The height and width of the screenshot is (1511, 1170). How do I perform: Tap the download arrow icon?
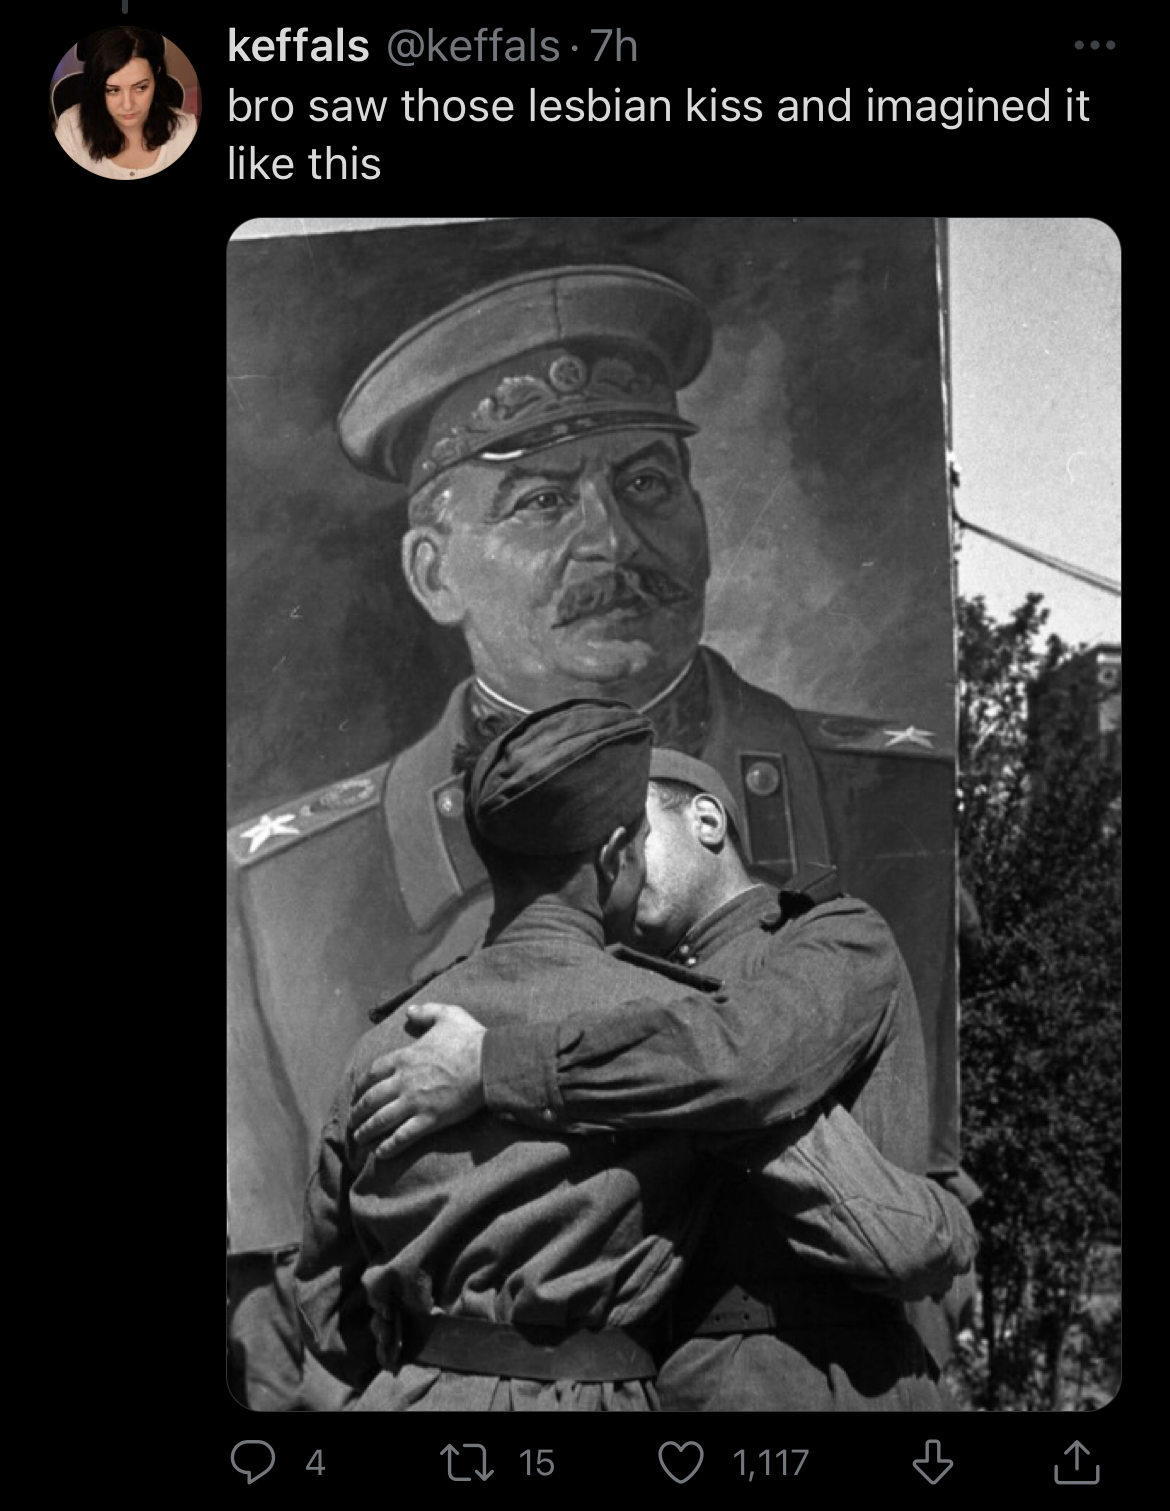click(x=932, y=1462)
